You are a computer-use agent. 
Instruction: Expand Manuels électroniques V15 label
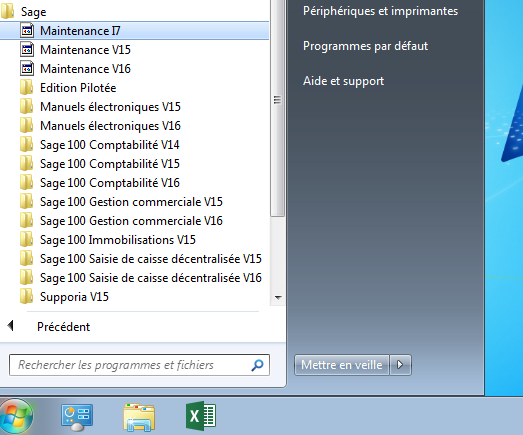click(110, 107)
